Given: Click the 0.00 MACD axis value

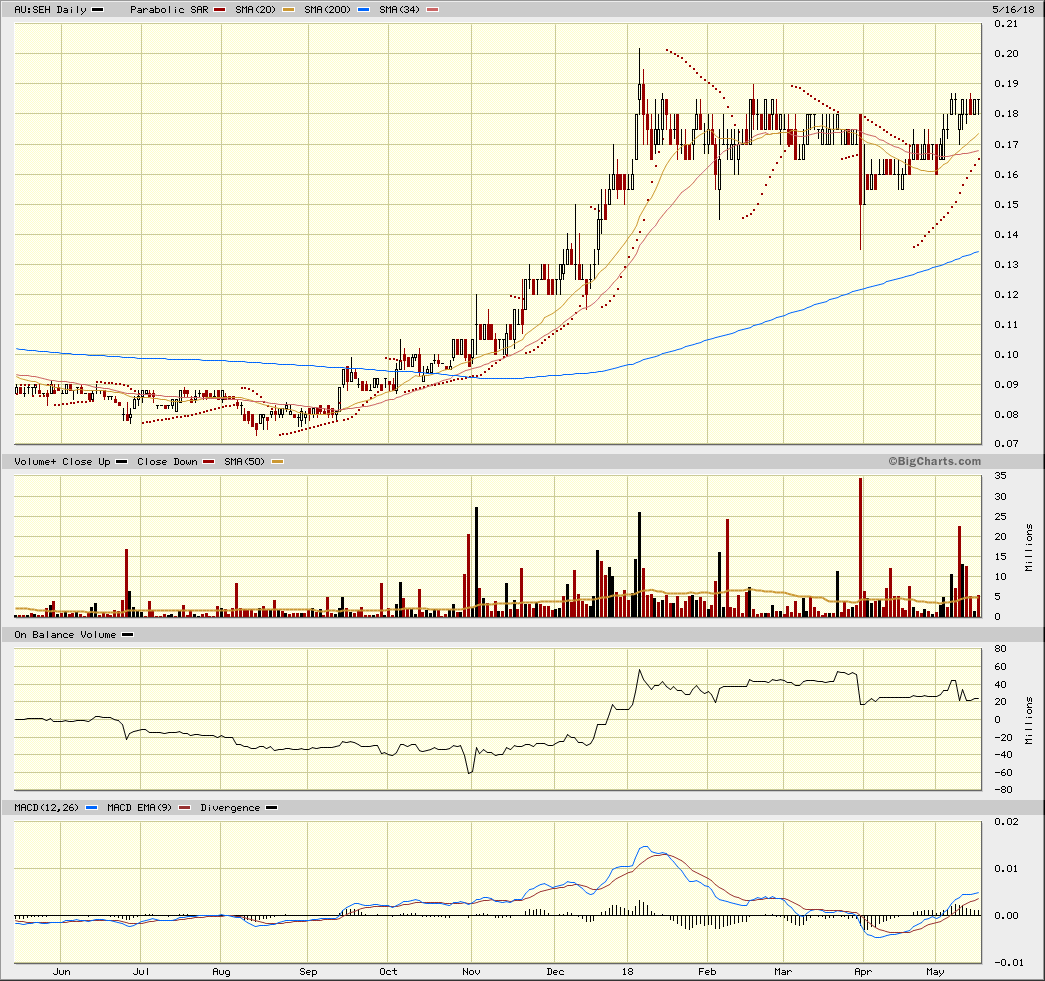Looking at the screenshot, I should 1006,916.
